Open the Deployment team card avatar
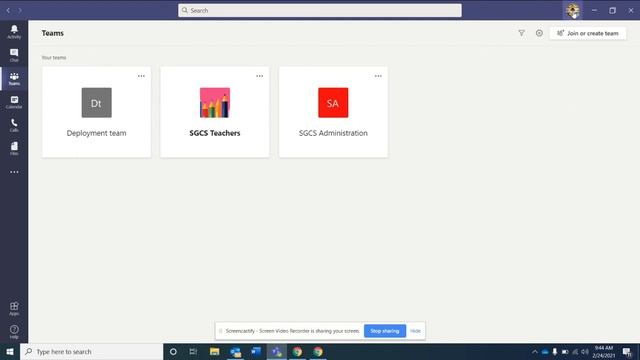This screenshot has height=360, width=640. click(x=96, y=103)
